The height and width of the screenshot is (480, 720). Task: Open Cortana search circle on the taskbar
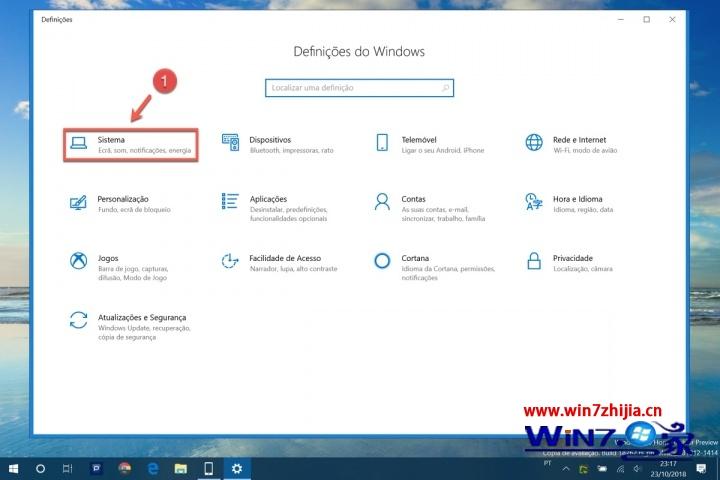pos(40,469)
